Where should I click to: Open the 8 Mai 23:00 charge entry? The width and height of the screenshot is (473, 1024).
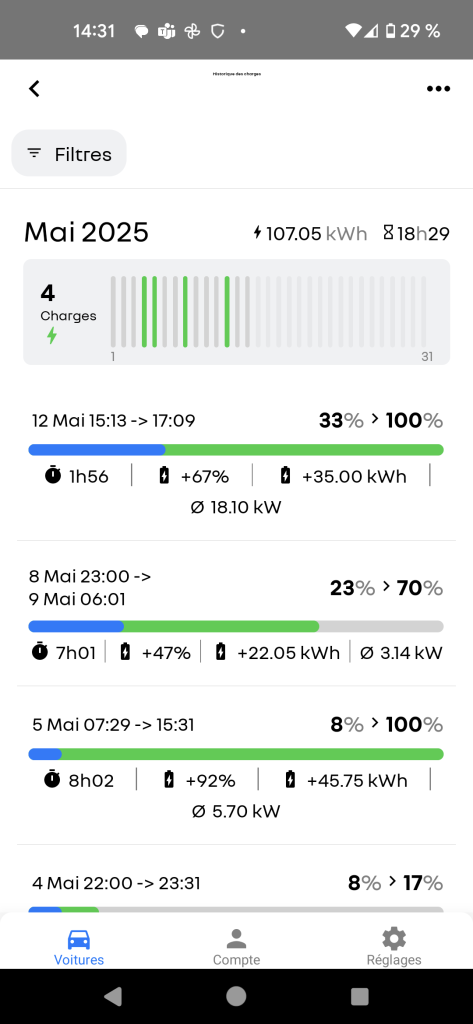[236, 613]
